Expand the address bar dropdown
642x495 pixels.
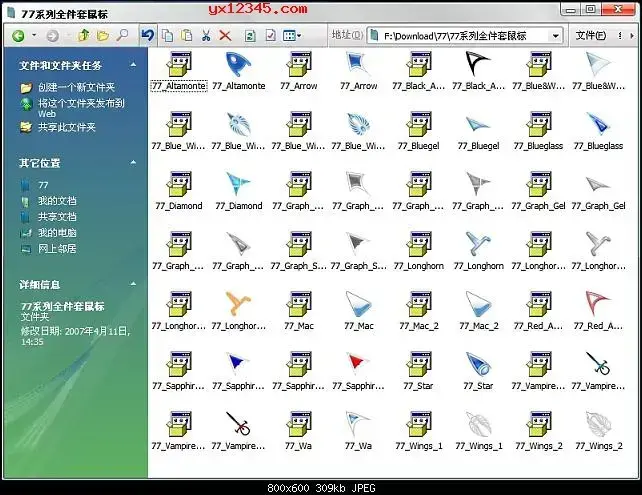556,36
